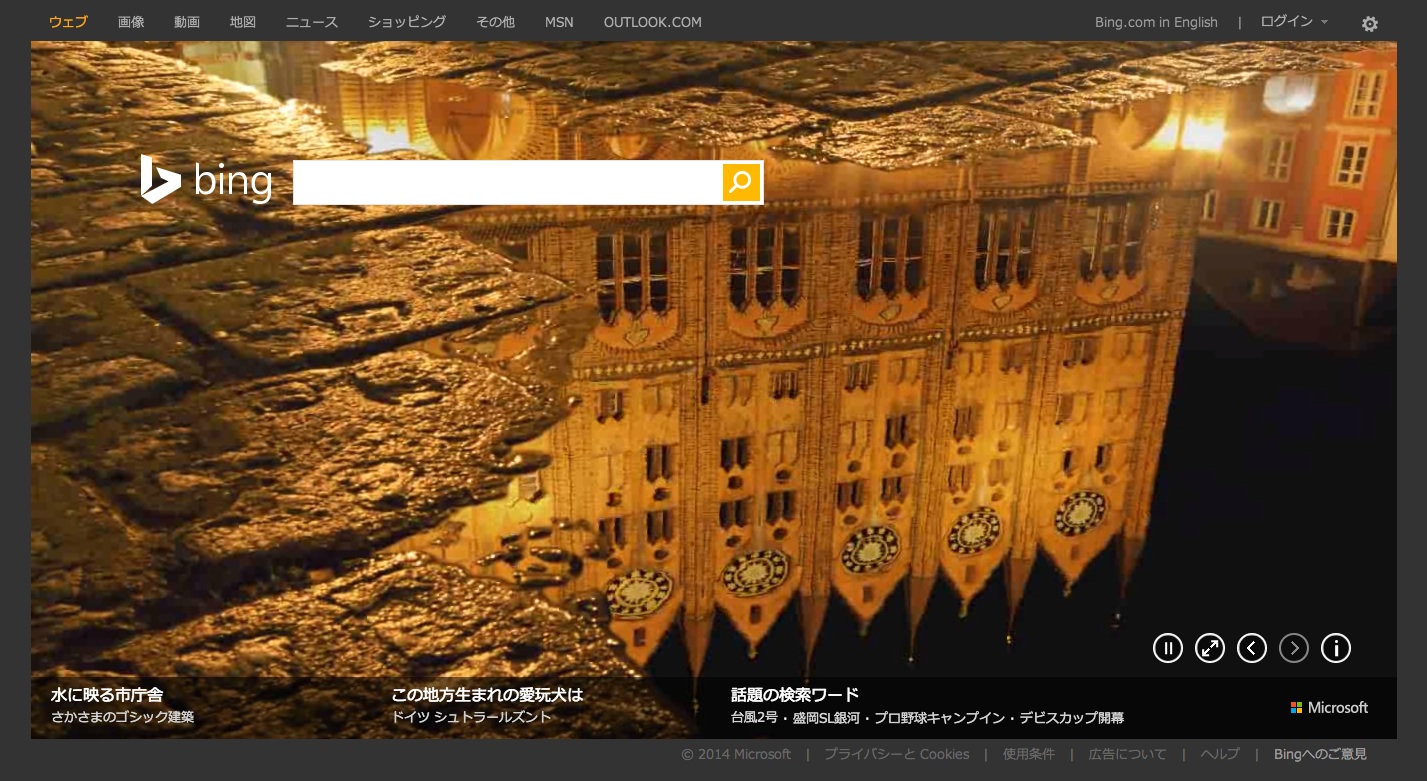Click the Bing.com in English link

point(1156,22)
